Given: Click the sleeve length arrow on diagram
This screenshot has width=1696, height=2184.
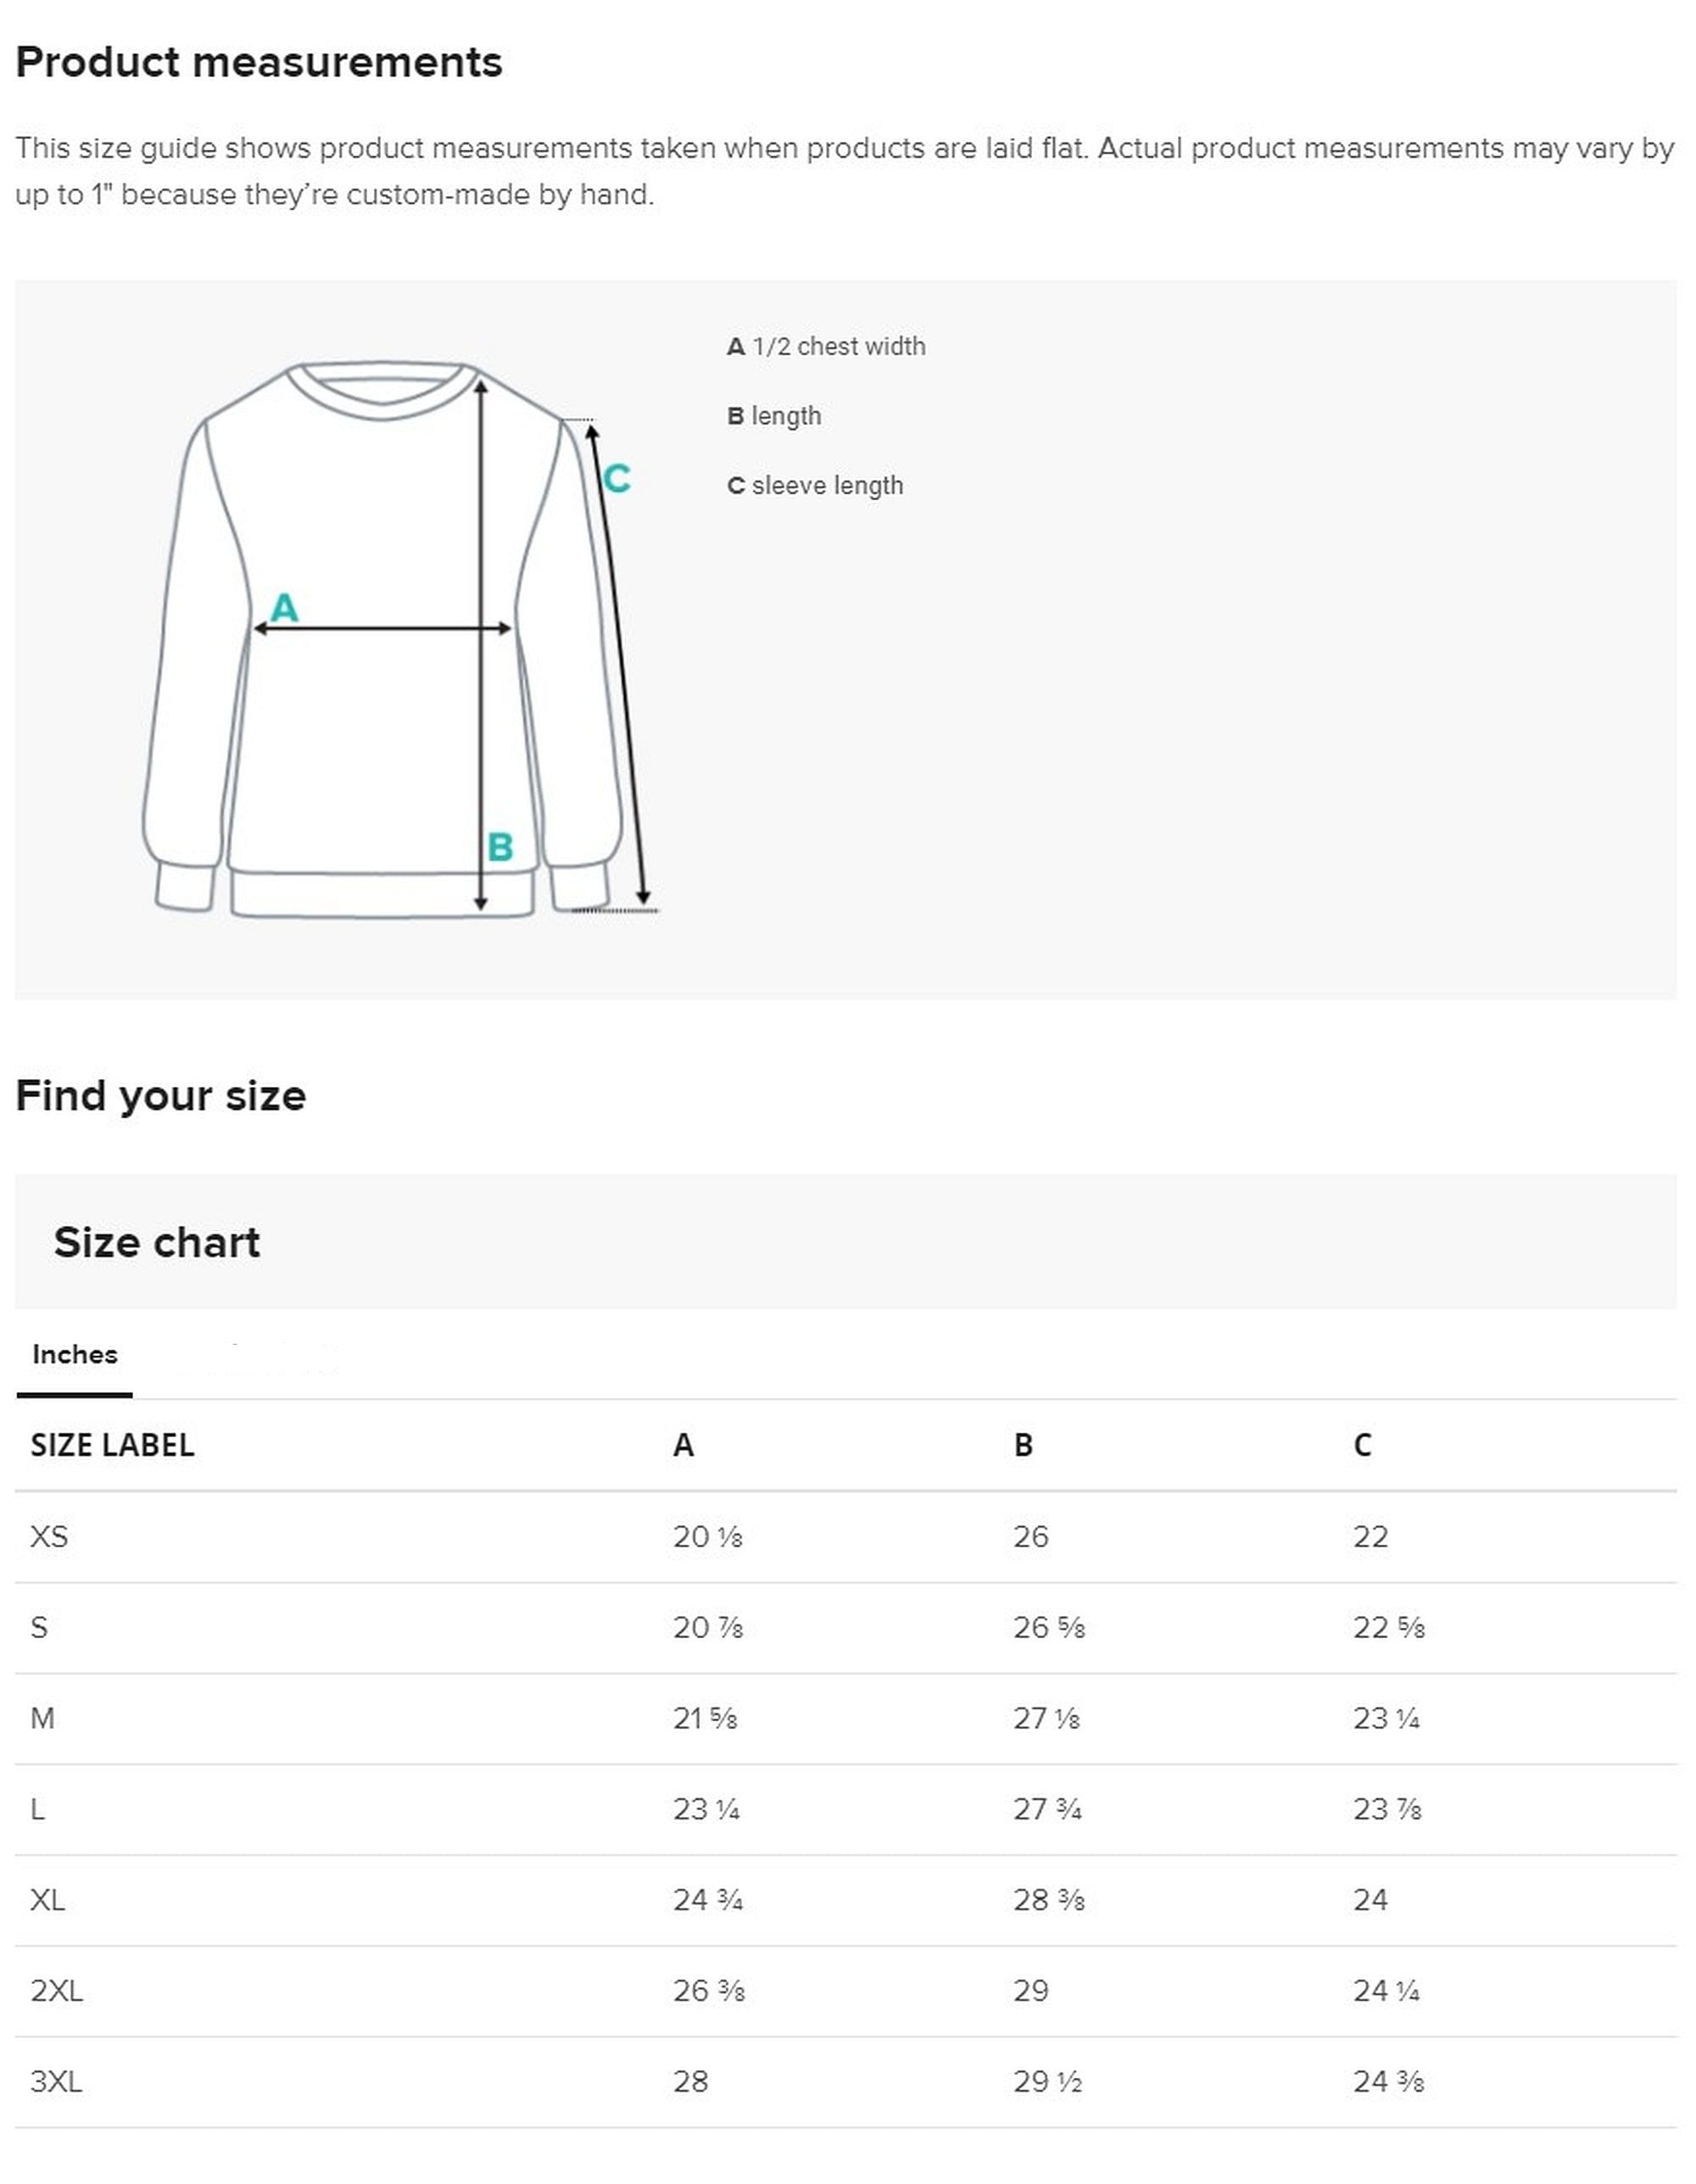Looking at the screenshot, I should coord(618,665).
